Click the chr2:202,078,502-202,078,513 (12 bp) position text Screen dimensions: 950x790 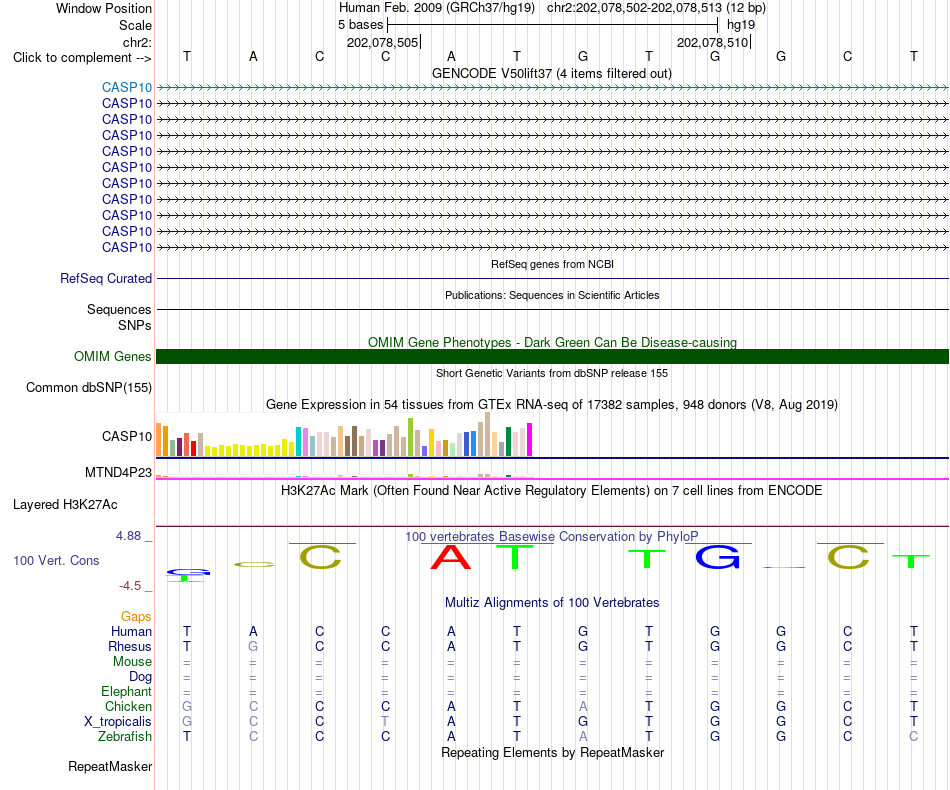[x=656, y=8]
